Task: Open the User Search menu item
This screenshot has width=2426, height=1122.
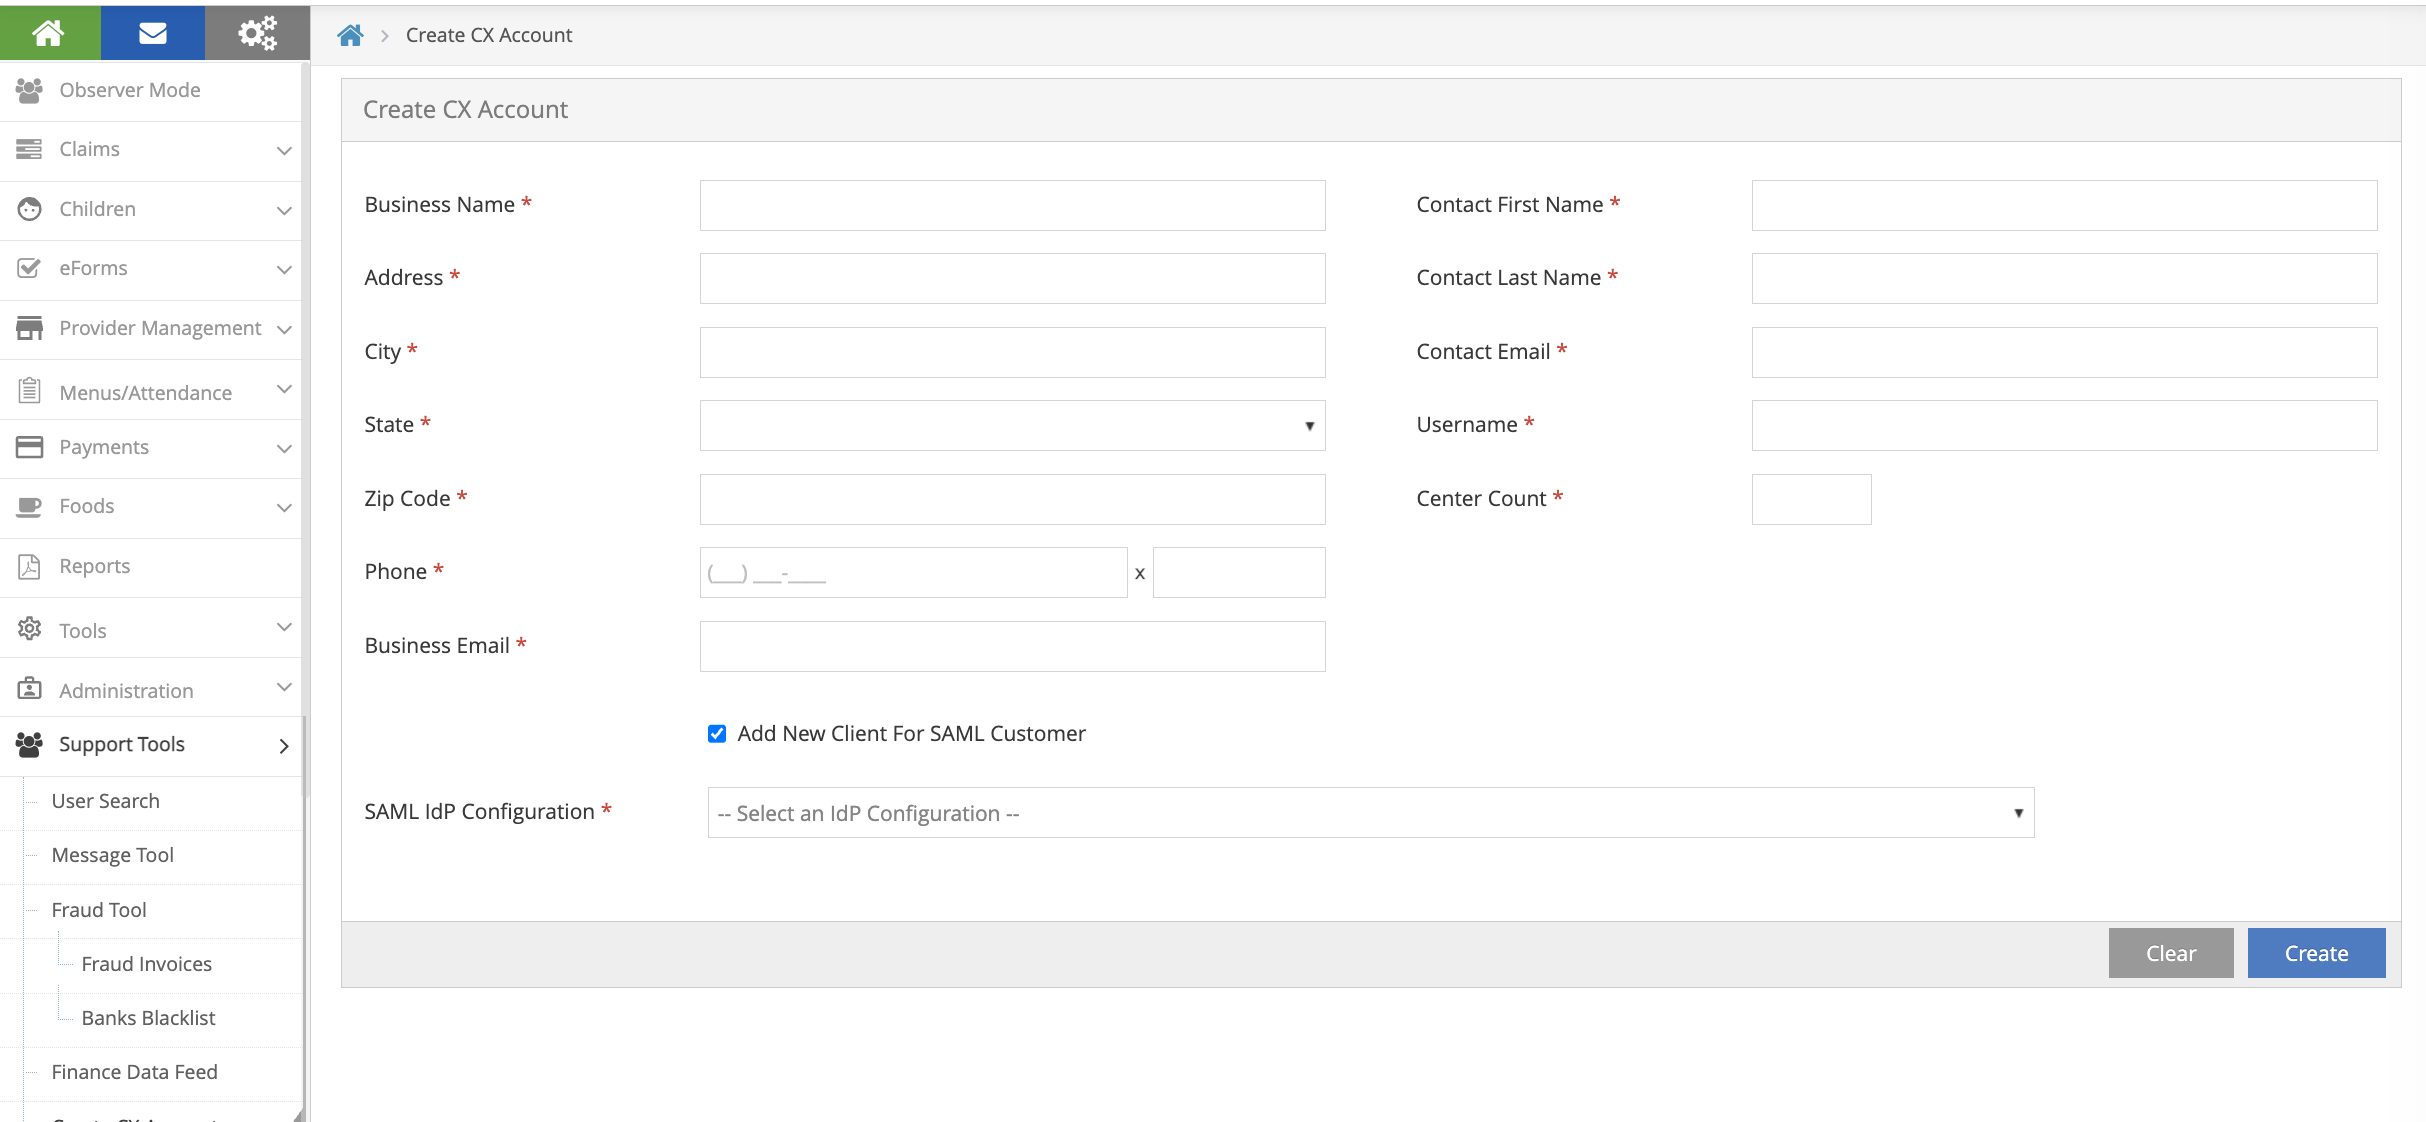Action: point(106,800)
